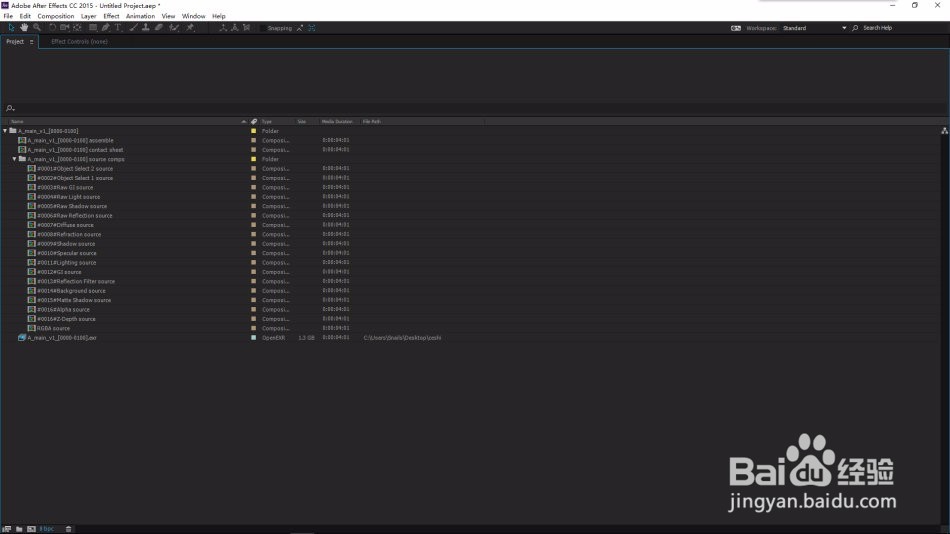Select the Puppet Pin tool
The height and width of the screenshot is (534, 950).
point(190,28)
